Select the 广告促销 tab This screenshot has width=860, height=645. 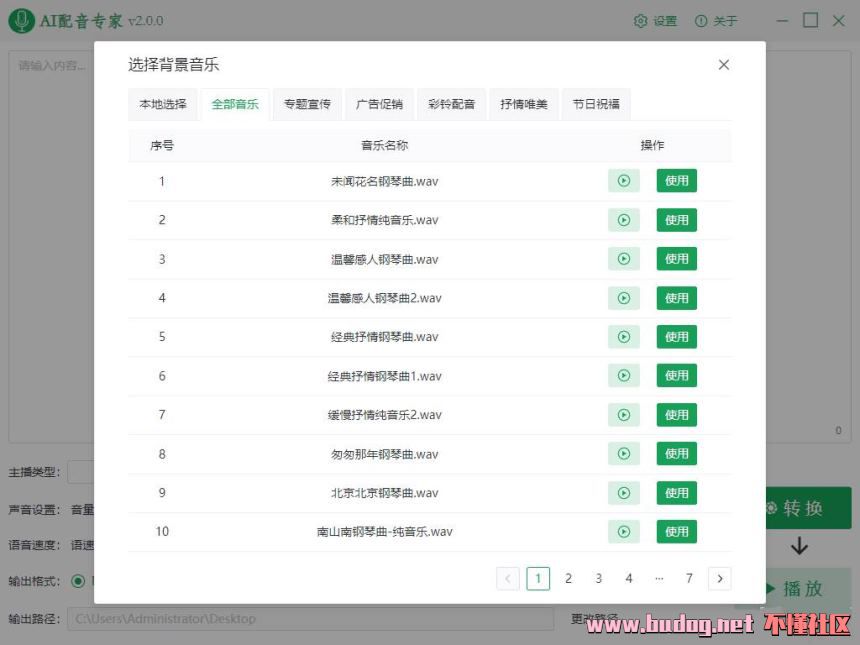(379, 104)
